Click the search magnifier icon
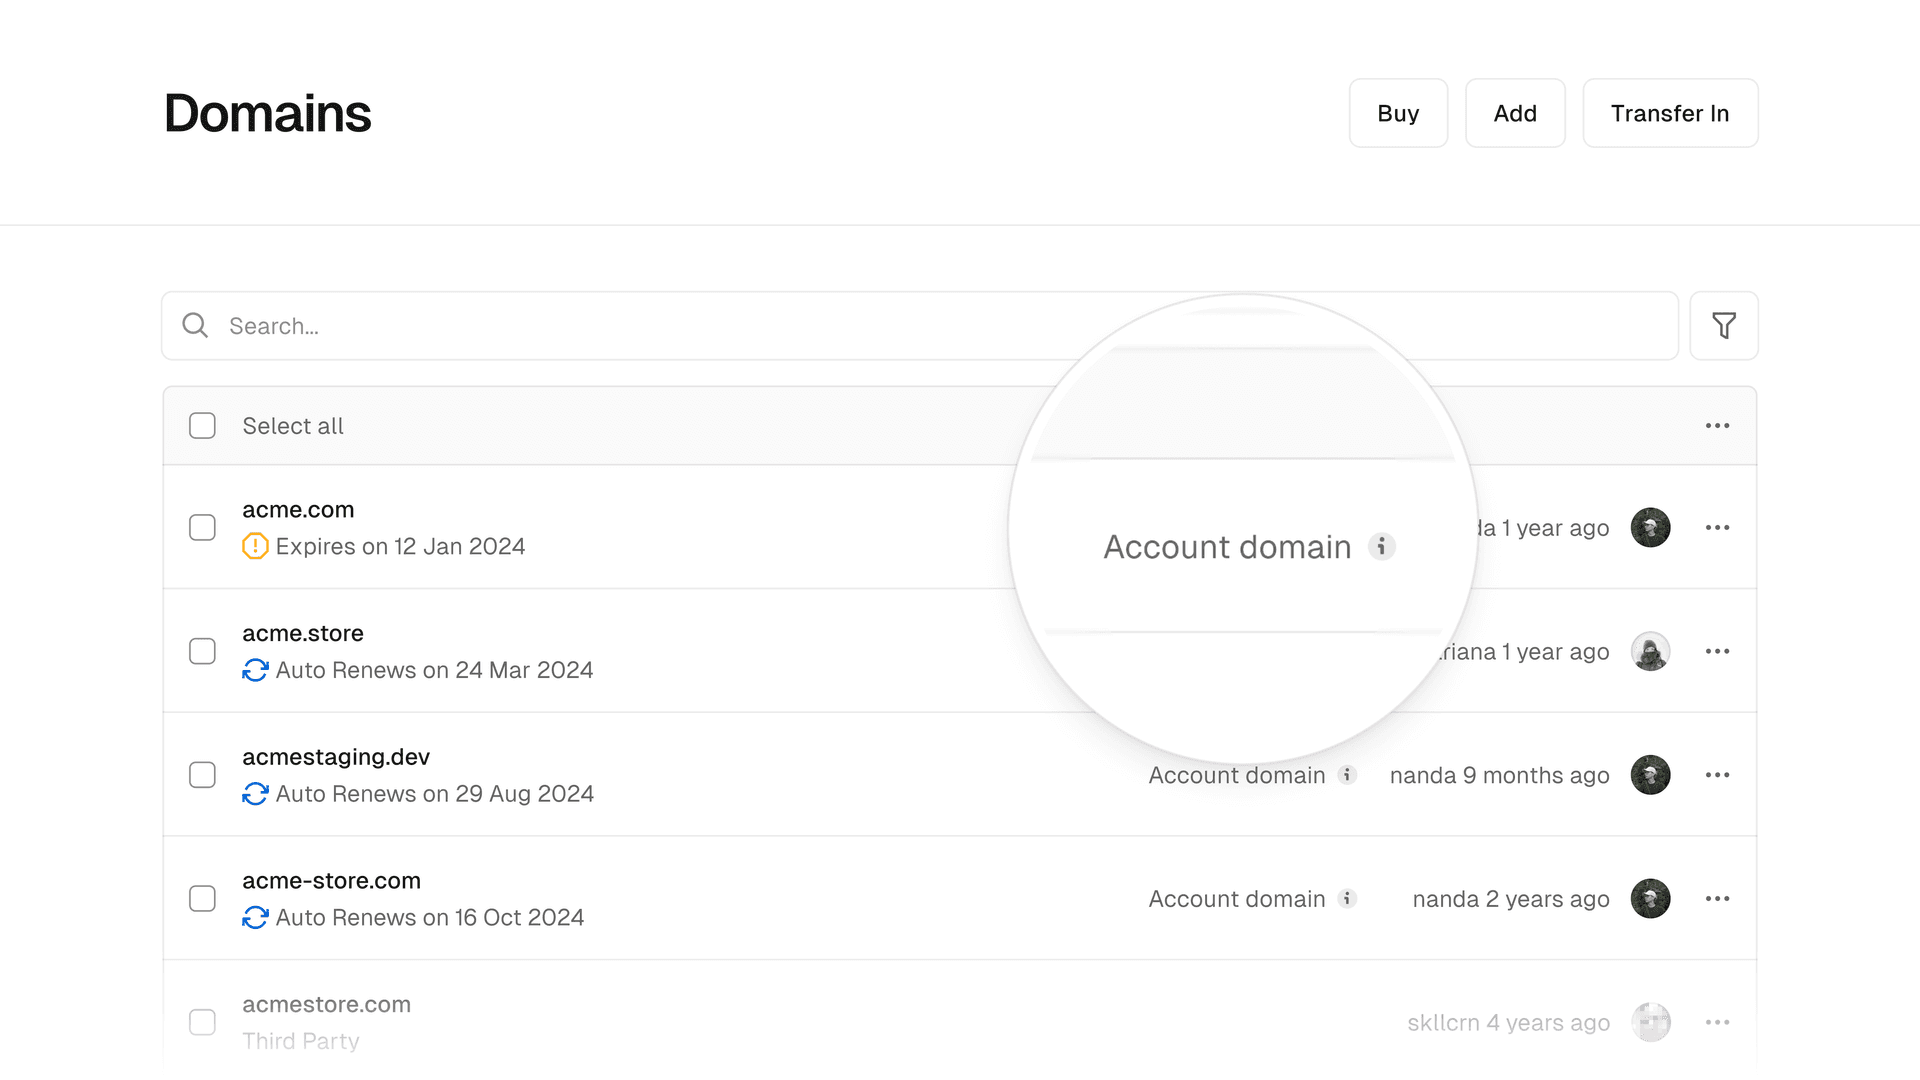This screenshot has width=1920, height=1080. pyautogui.click(x=195, y=326)
